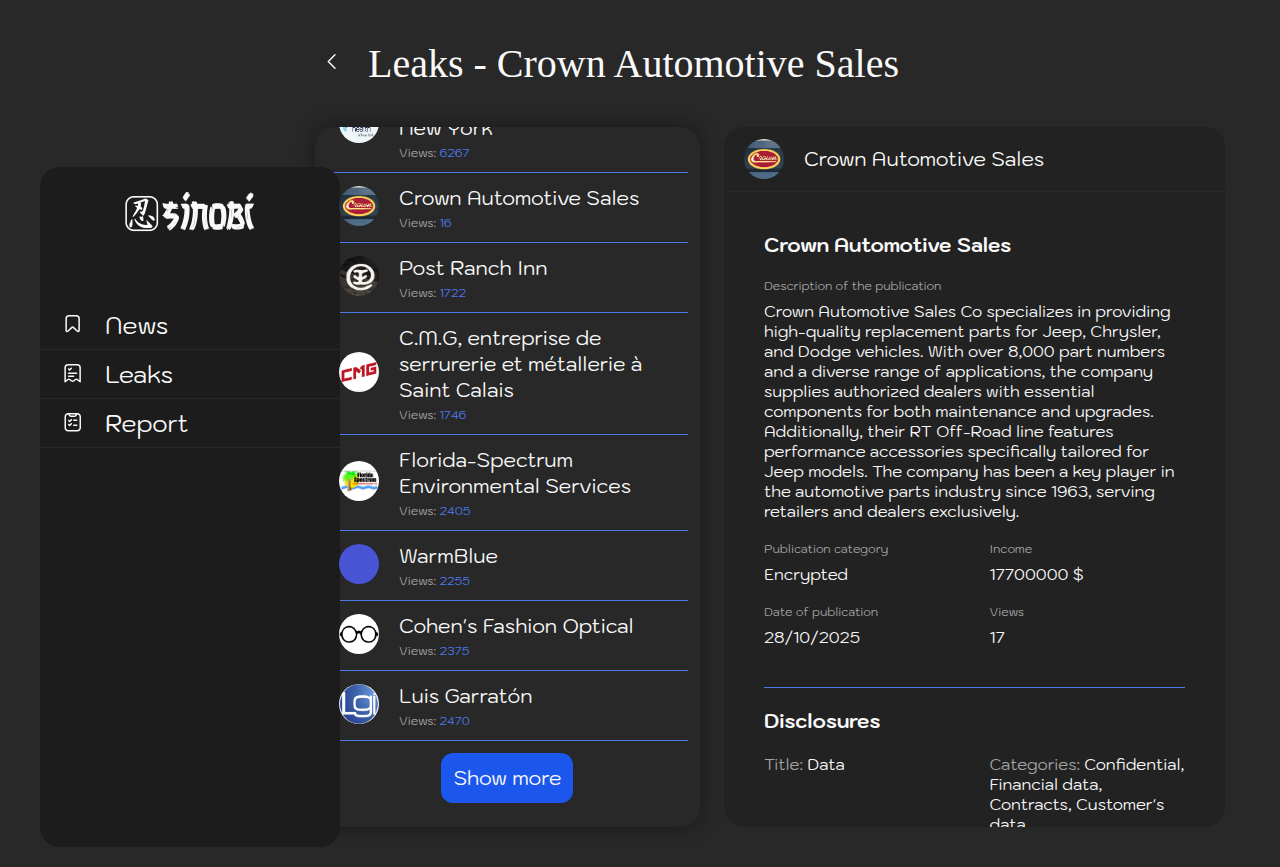Click the Sinobi logo in sidebar

[x=190, y=213]
